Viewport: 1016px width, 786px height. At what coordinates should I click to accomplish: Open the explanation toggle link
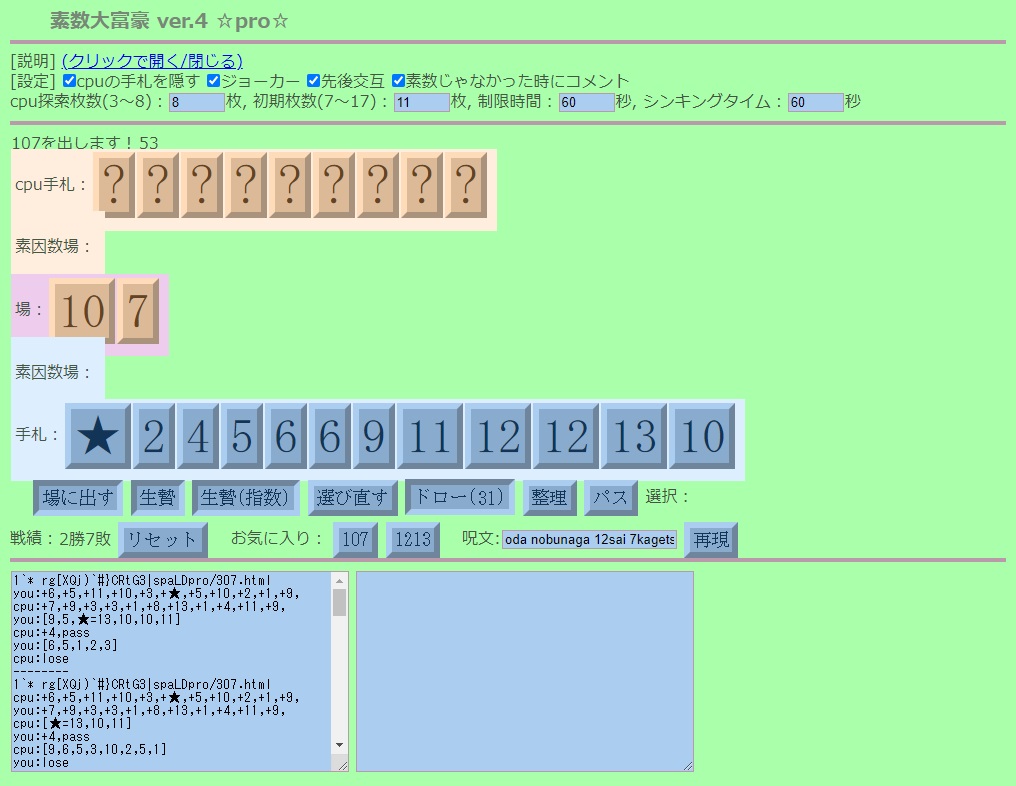coord(152,61)
